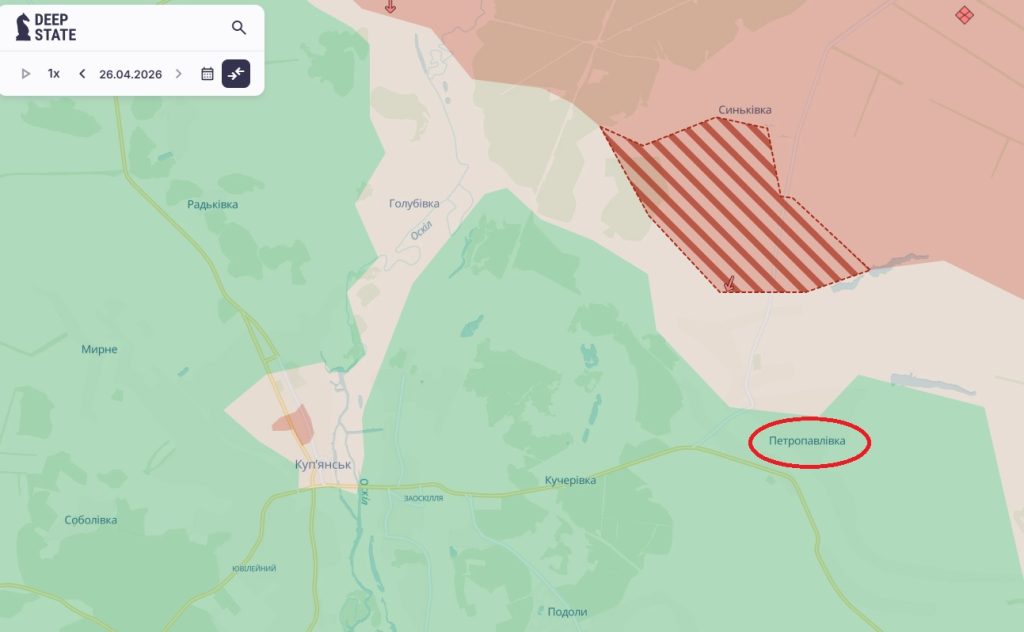Viewport: 1024px width, 632px height.
Task: Click the 26.04.2026 date field
Action: [x=131, y=74]
